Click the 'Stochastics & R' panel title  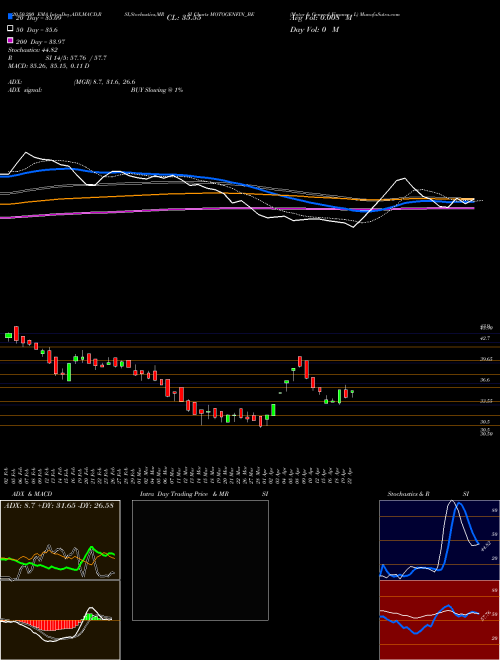[x=408, y=494]
